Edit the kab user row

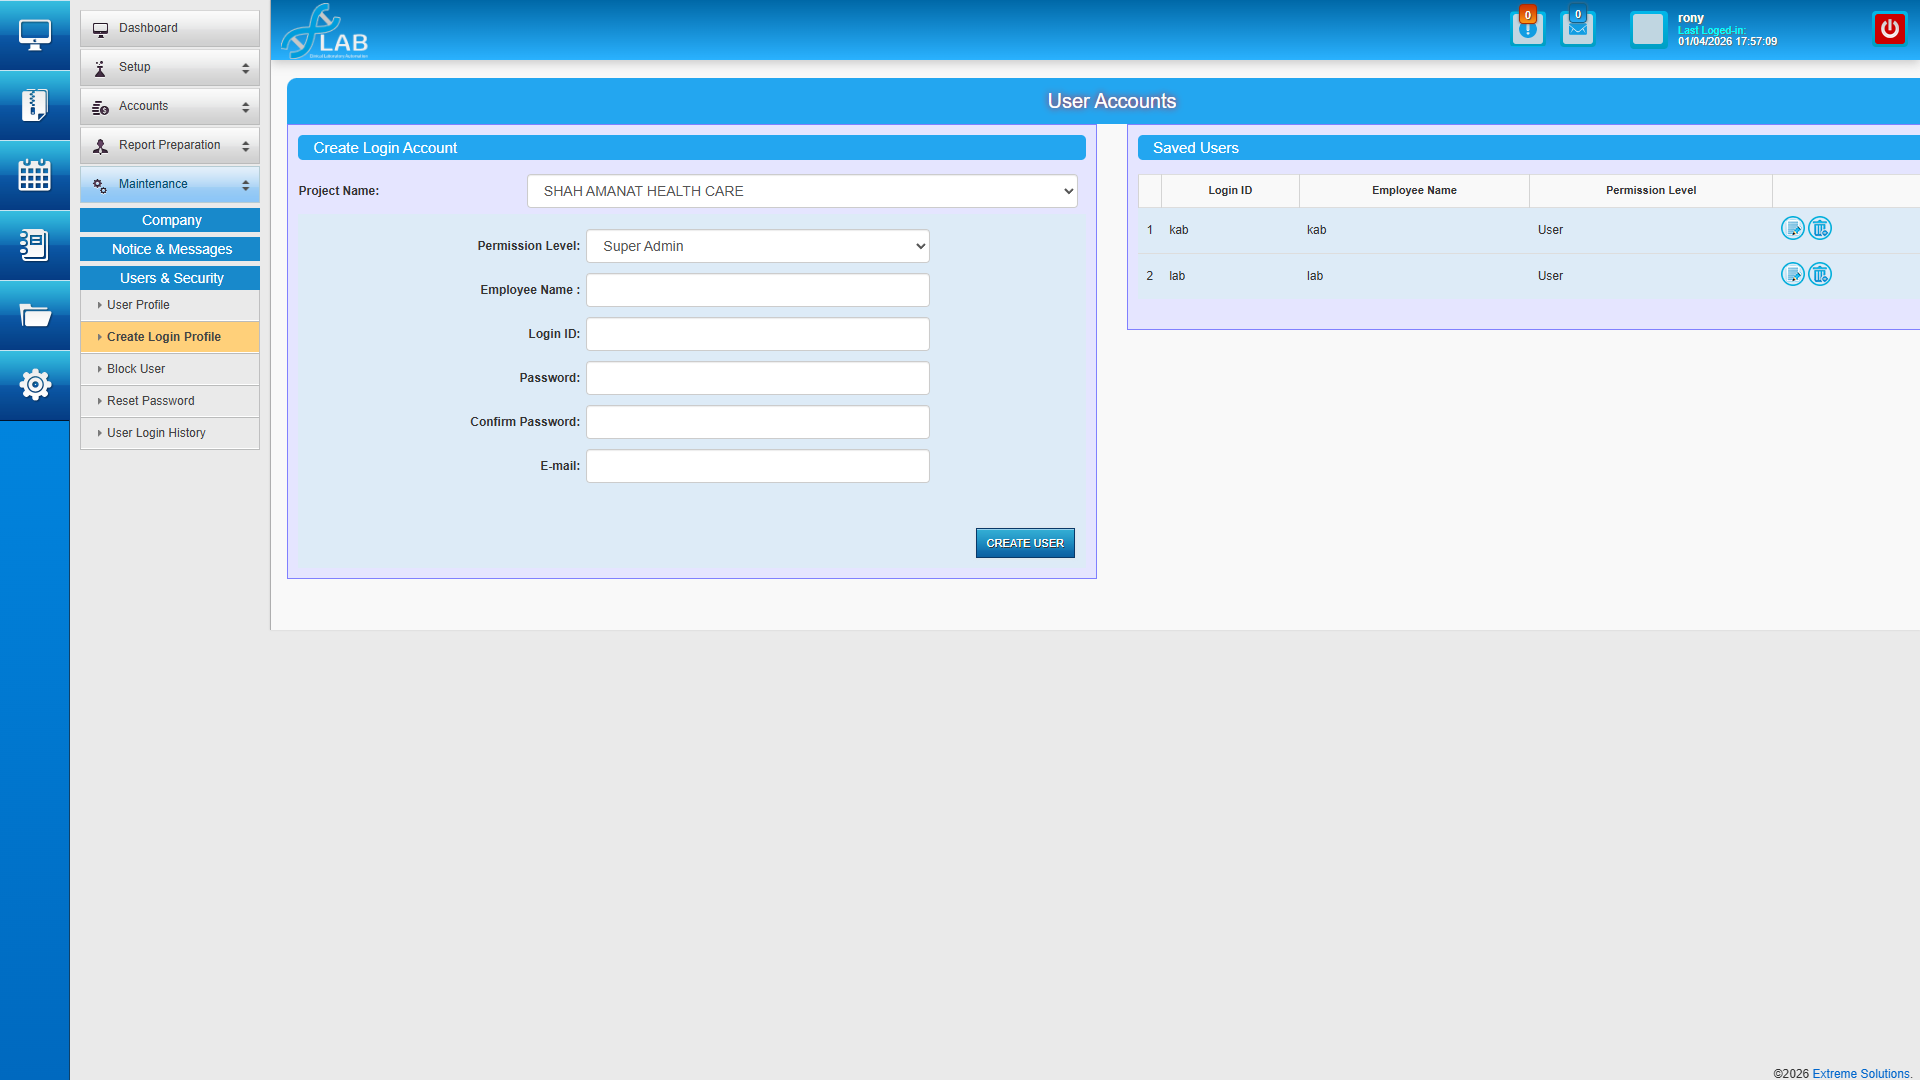(1792, 229)
